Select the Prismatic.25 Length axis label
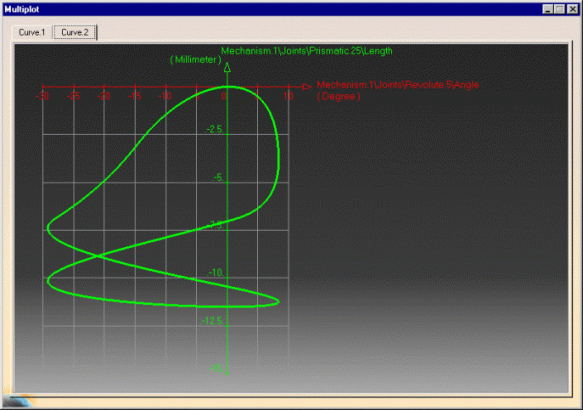The height and width of the screenshot is (410, 583). [x=307, y=51]
